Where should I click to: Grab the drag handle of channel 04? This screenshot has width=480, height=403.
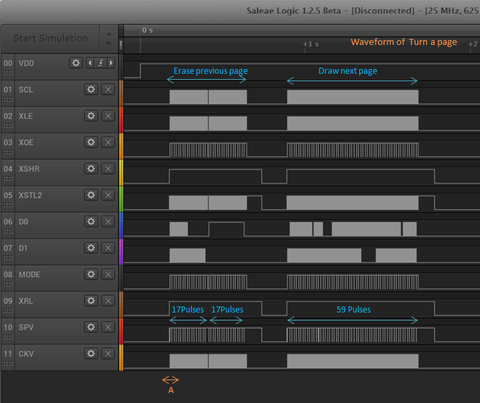(8, 178)
